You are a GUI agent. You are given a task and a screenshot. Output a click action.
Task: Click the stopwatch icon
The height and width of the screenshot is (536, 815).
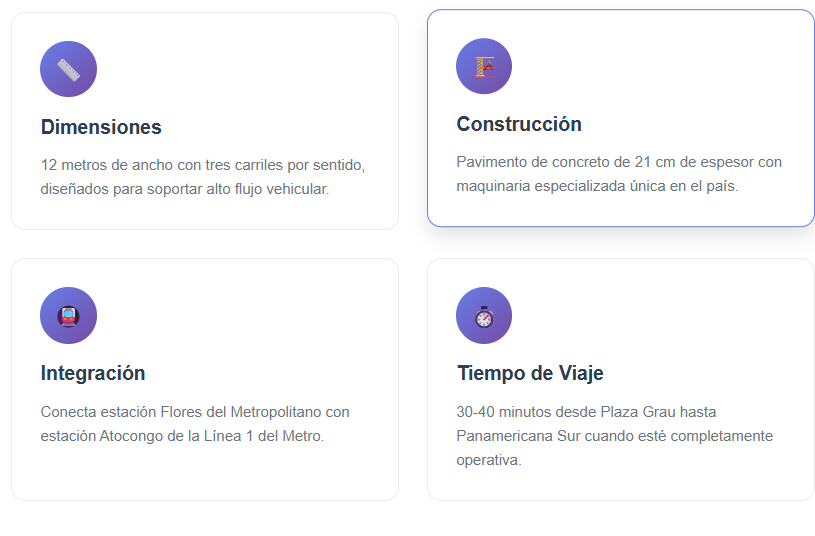484,317
